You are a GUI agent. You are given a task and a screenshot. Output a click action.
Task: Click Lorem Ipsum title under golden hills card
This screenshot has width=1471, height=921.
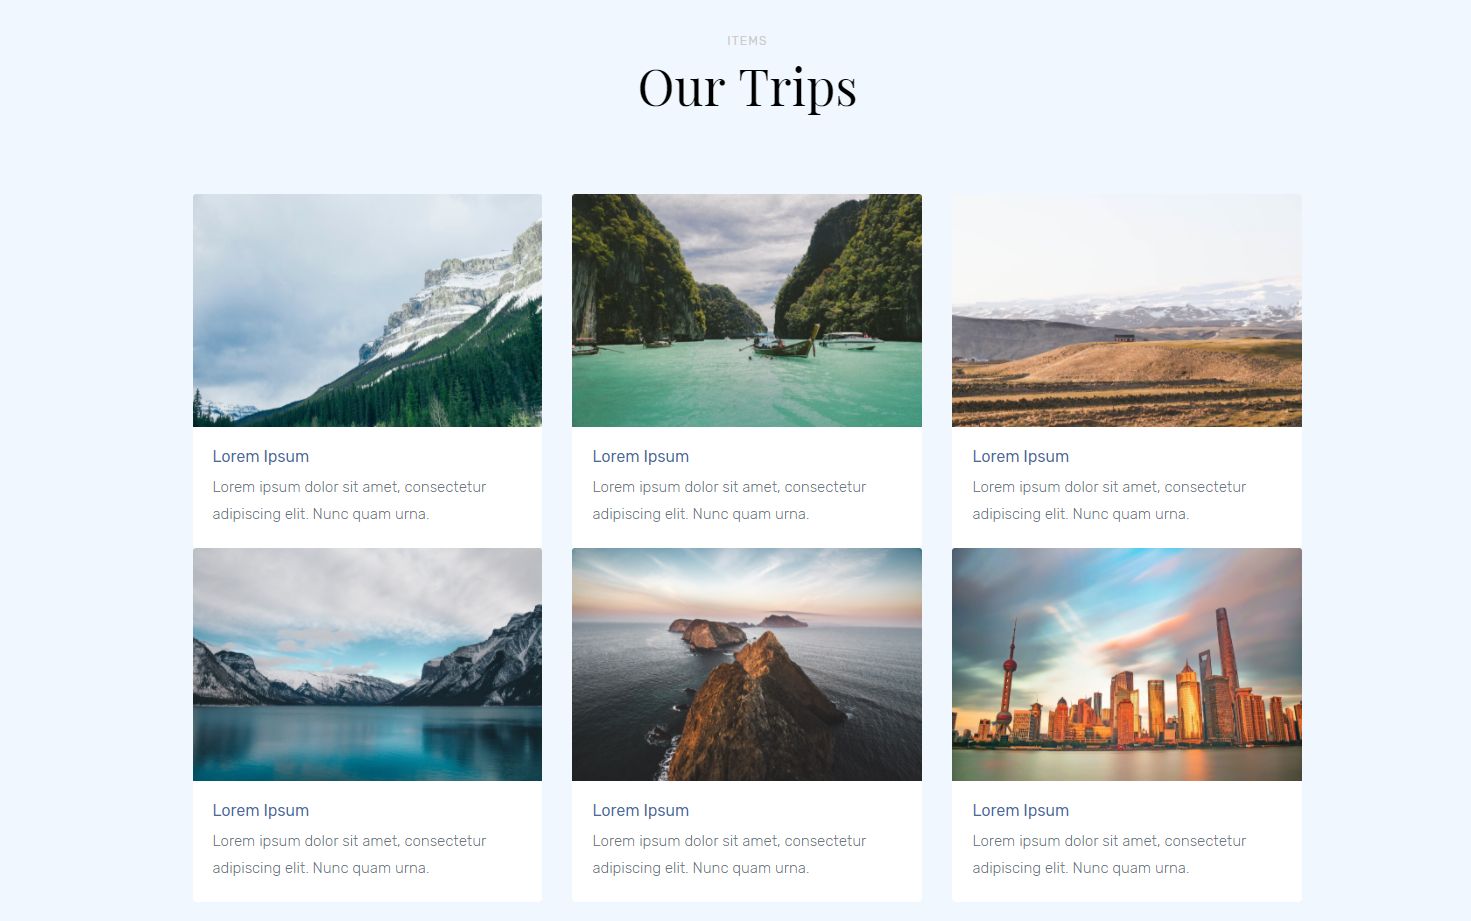coord(1021,456)
